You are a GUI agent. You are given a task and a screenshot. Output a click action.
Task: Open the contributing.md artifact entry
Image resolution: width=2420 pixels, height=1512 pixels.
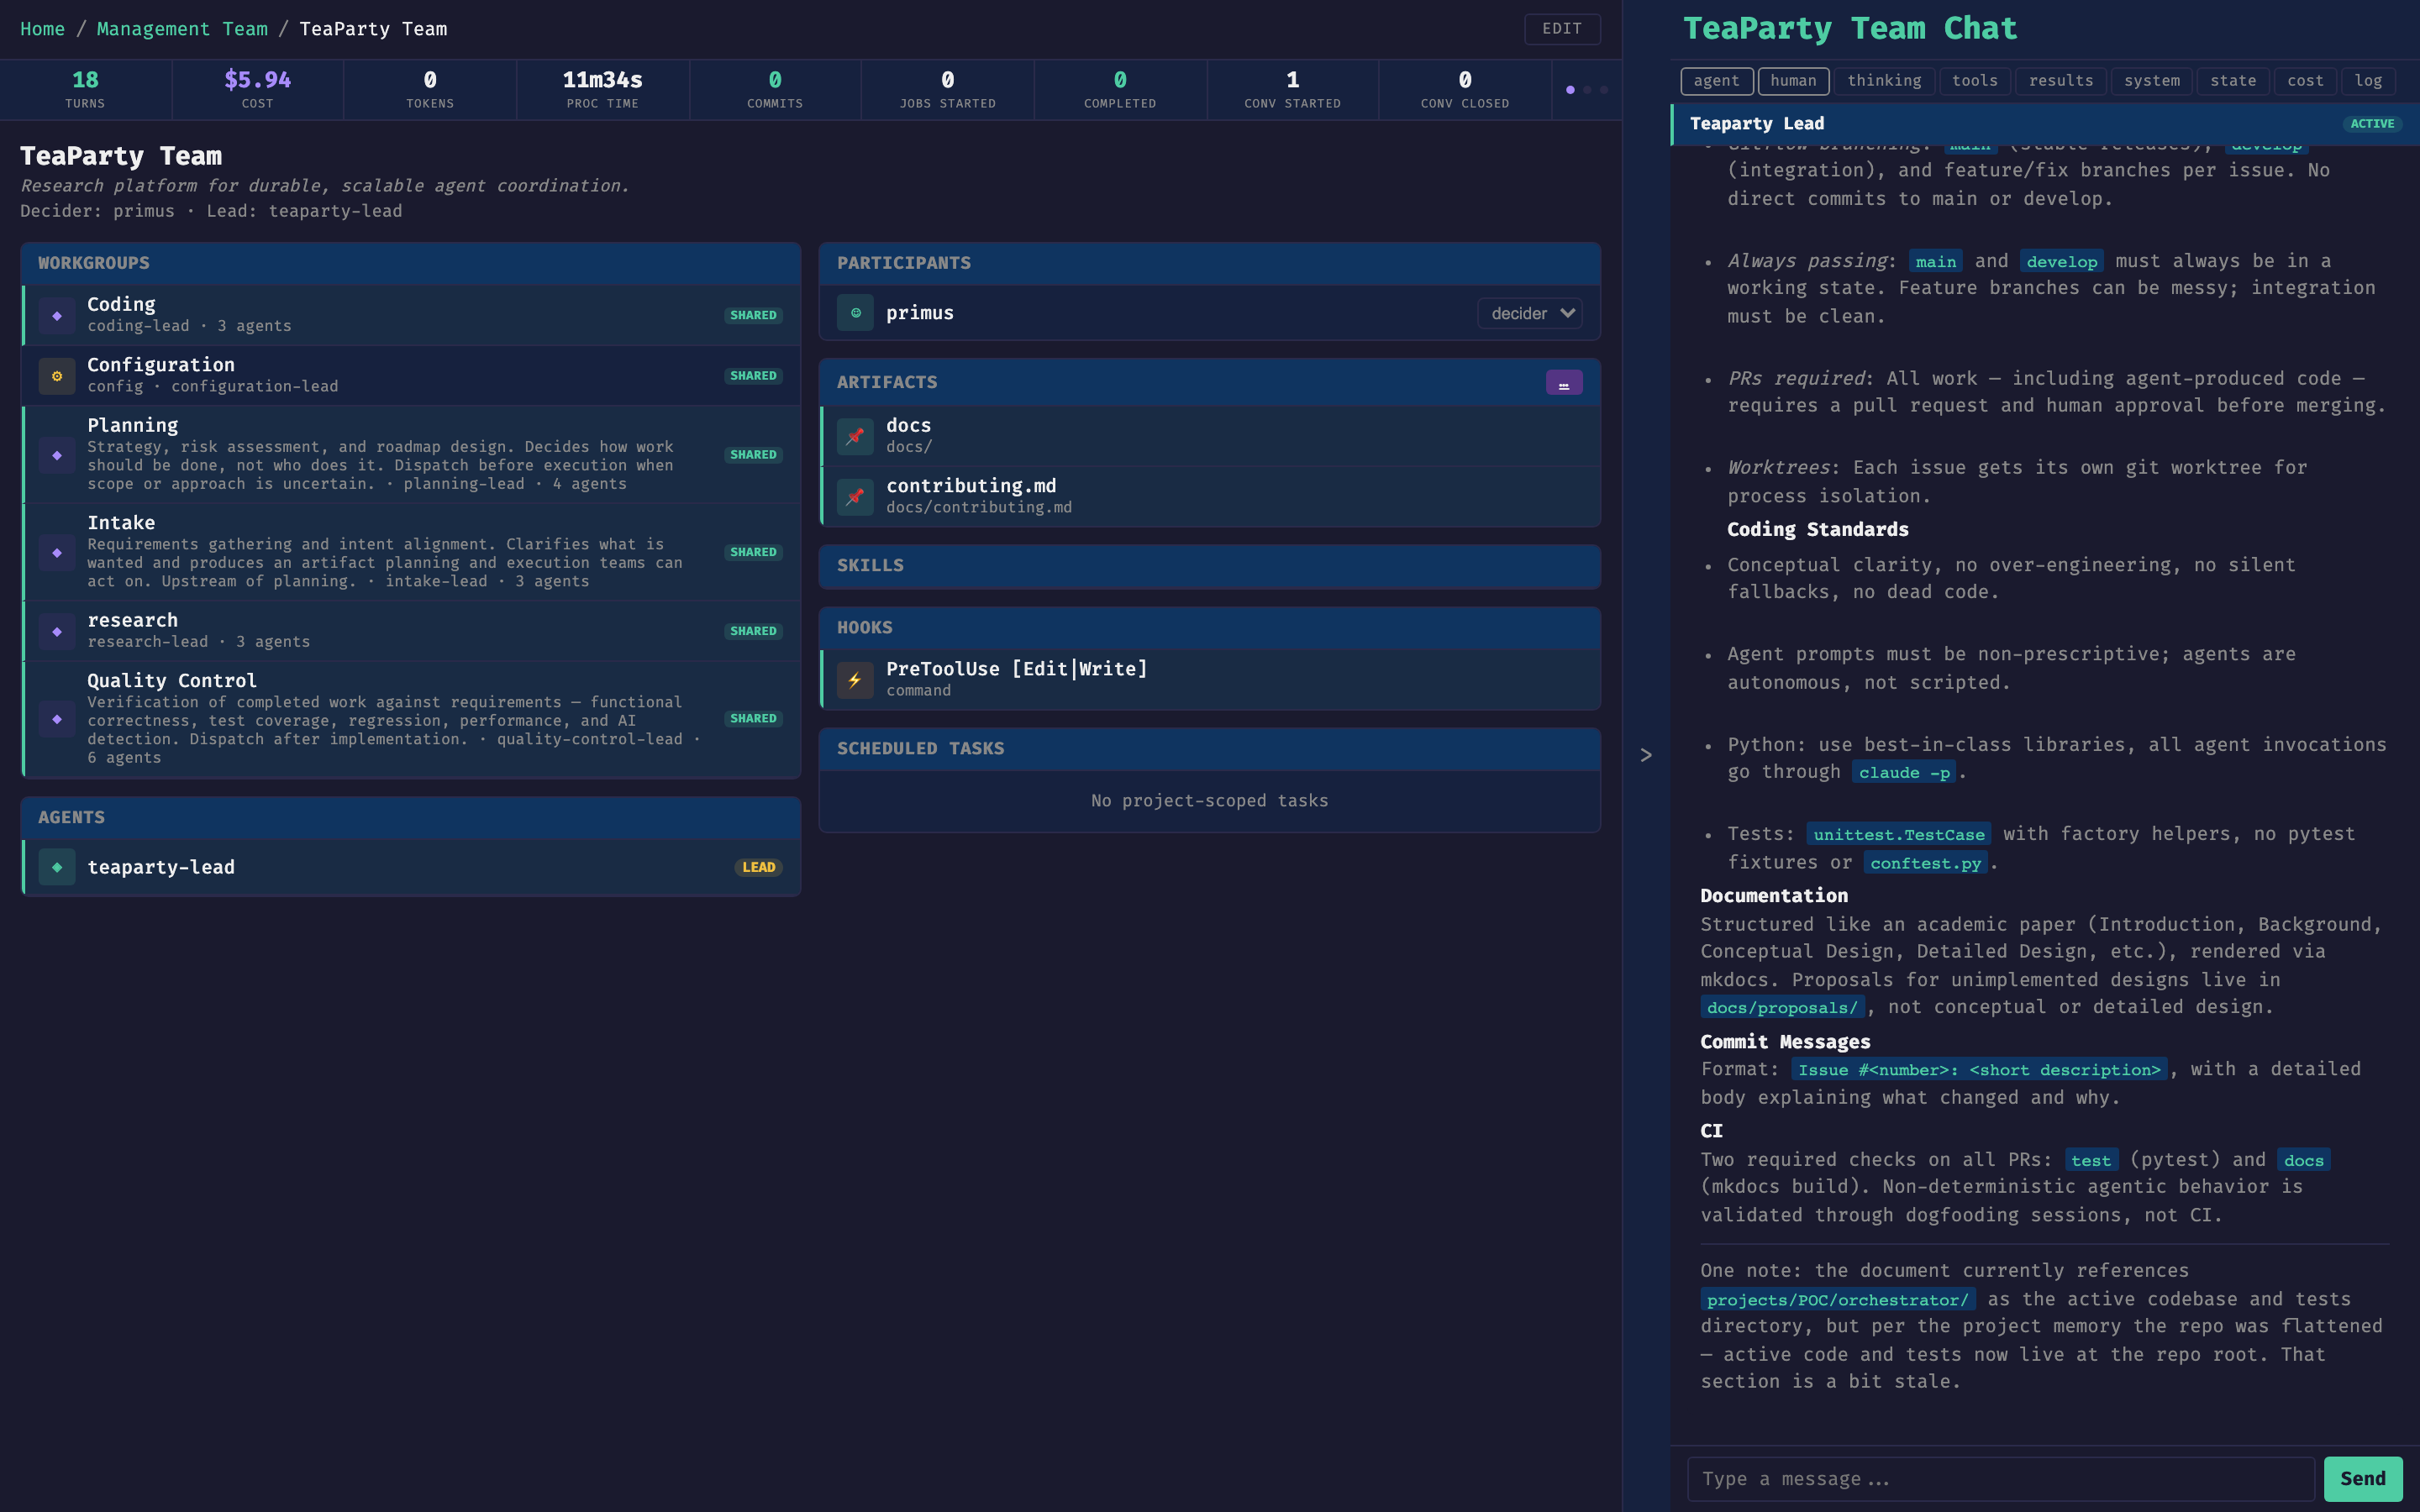click(x=1210, y=497)
